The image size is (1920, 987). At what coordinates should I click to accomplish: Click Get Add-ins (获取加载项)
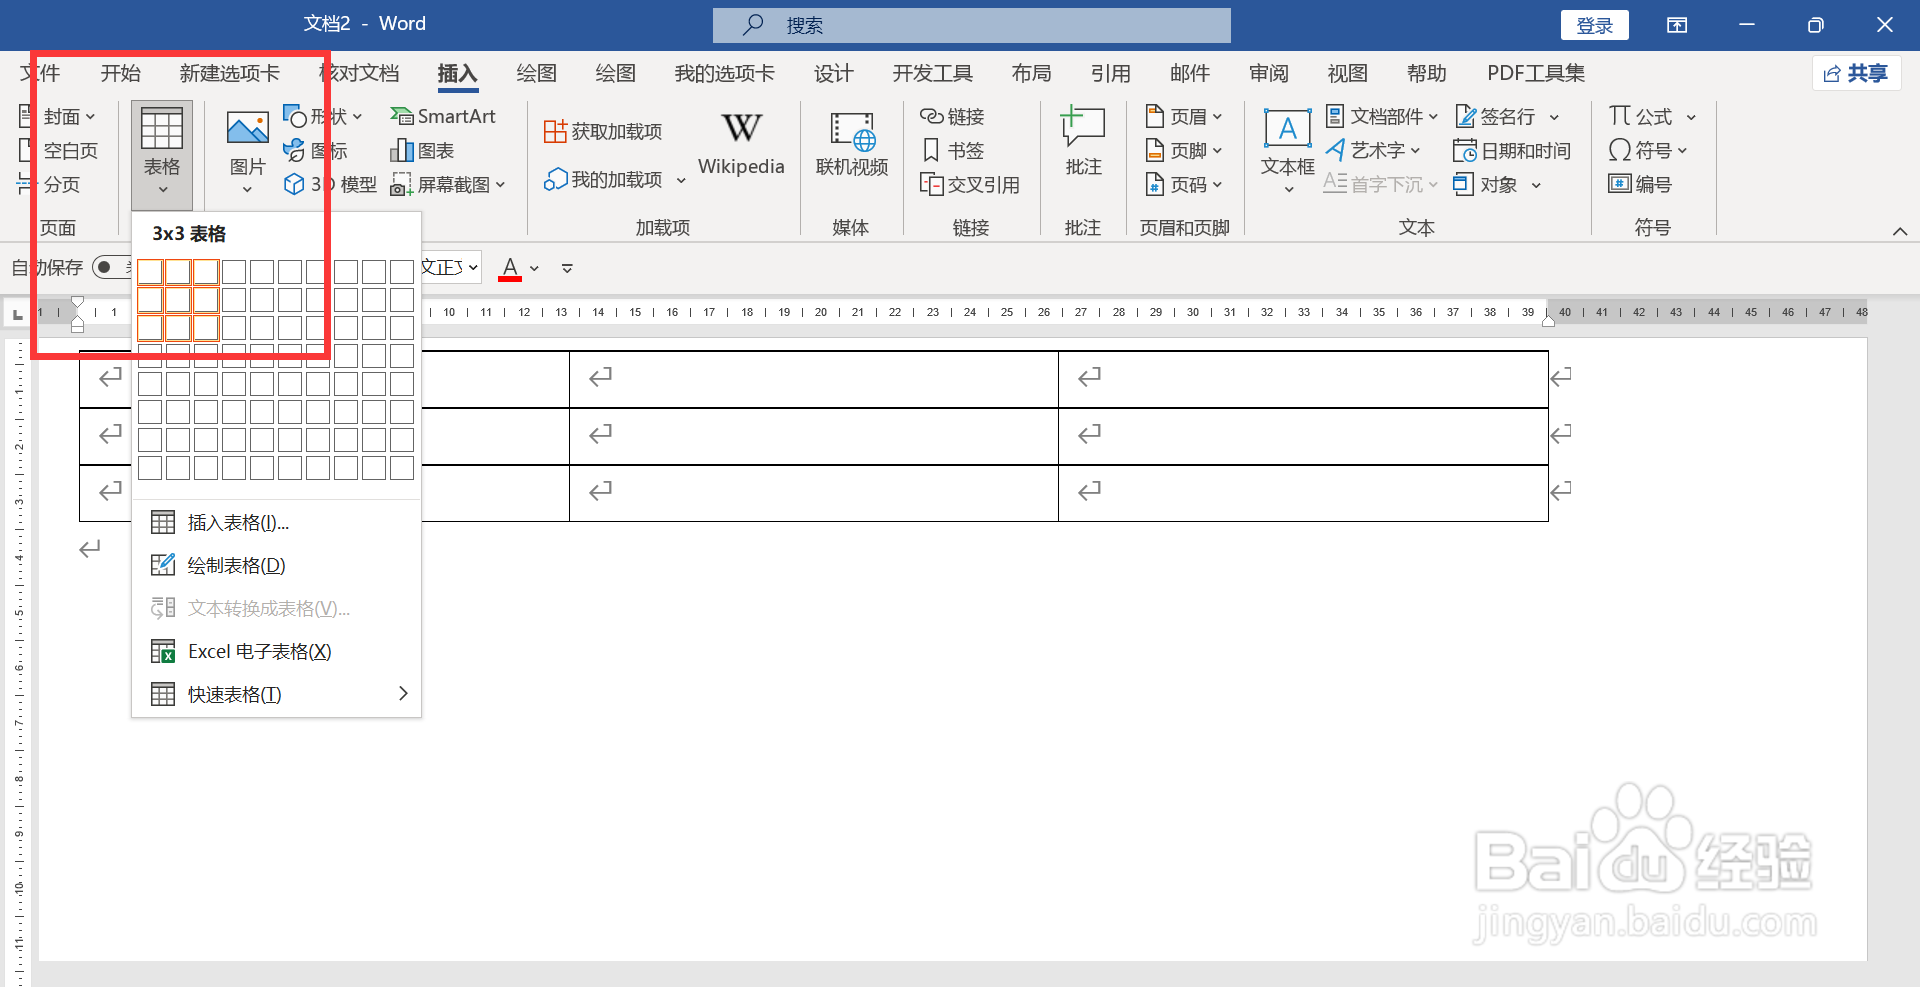[x=603, y=131]
